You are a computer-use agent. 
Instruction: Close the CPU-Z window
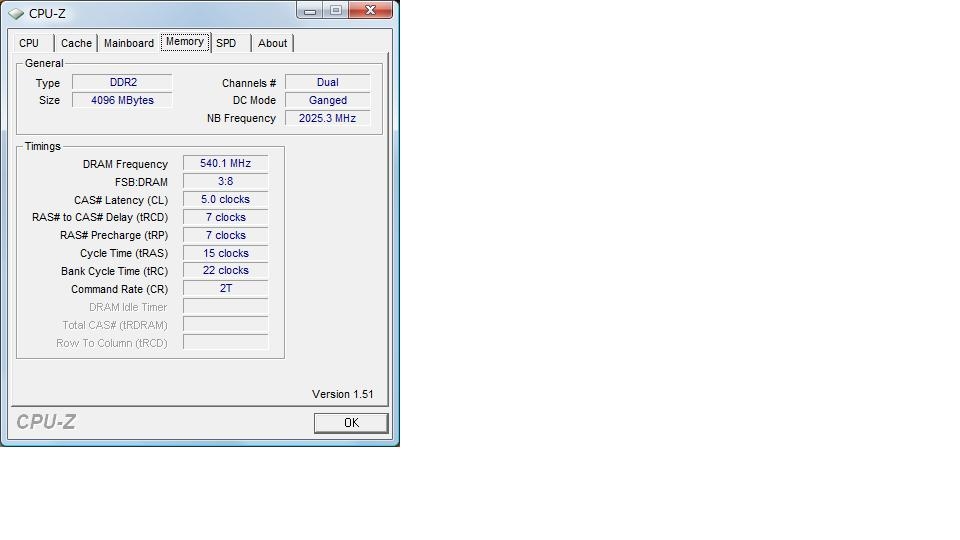coord(370,10)
